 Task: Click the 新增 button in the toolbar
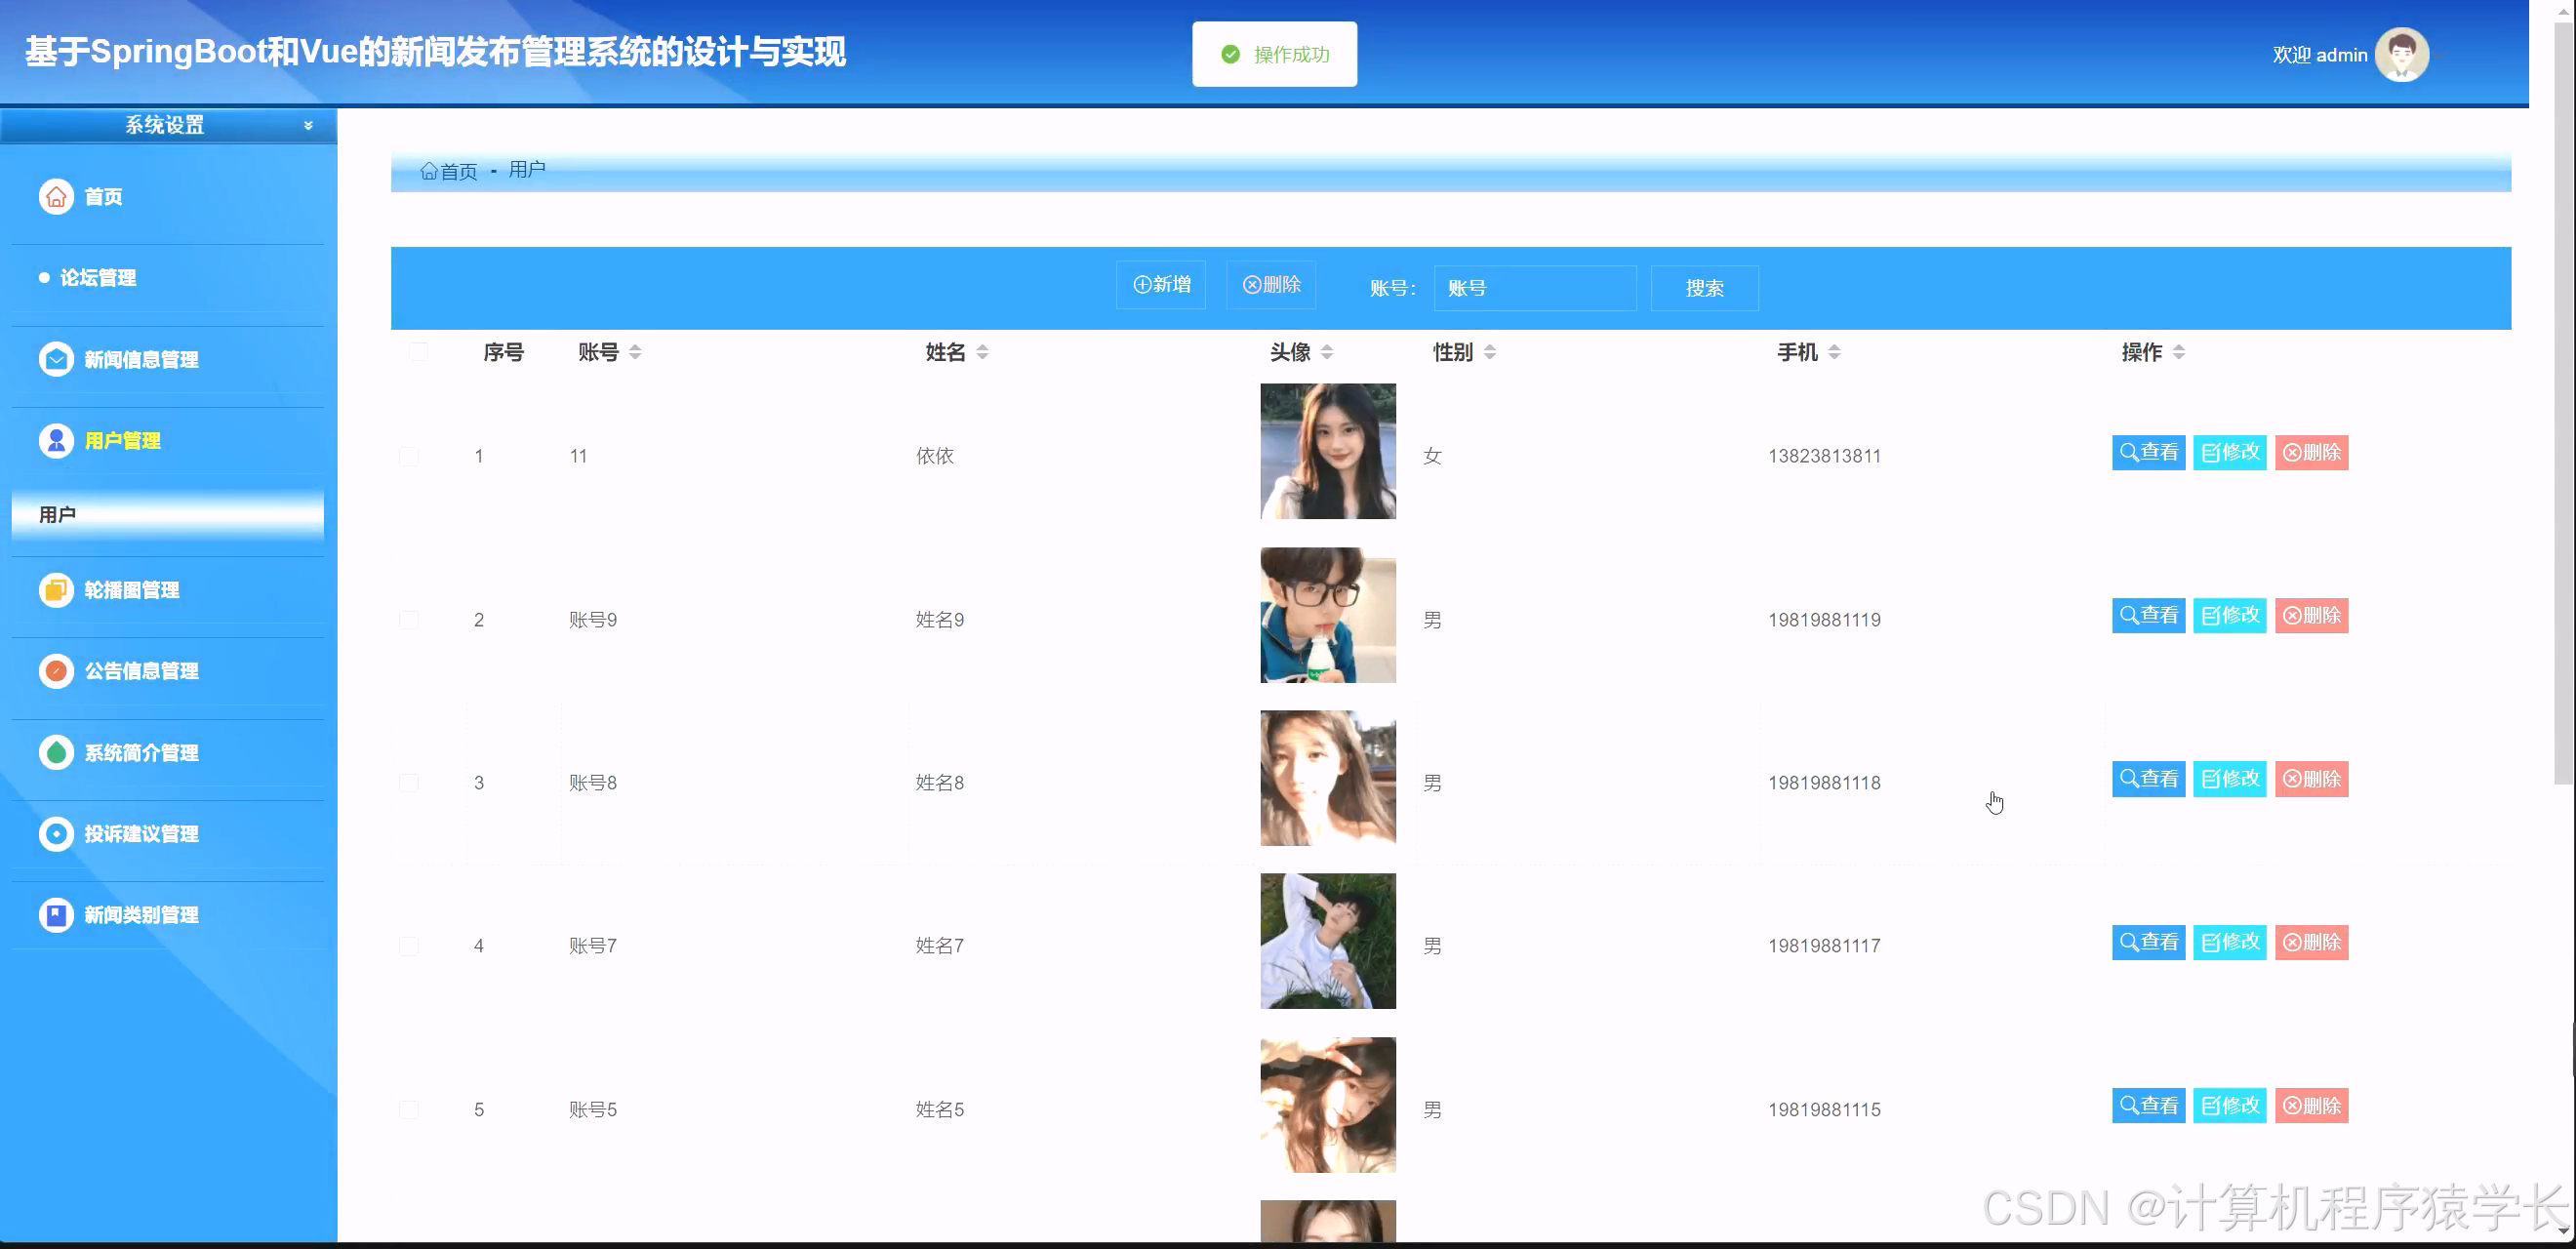pos(1161,285)
